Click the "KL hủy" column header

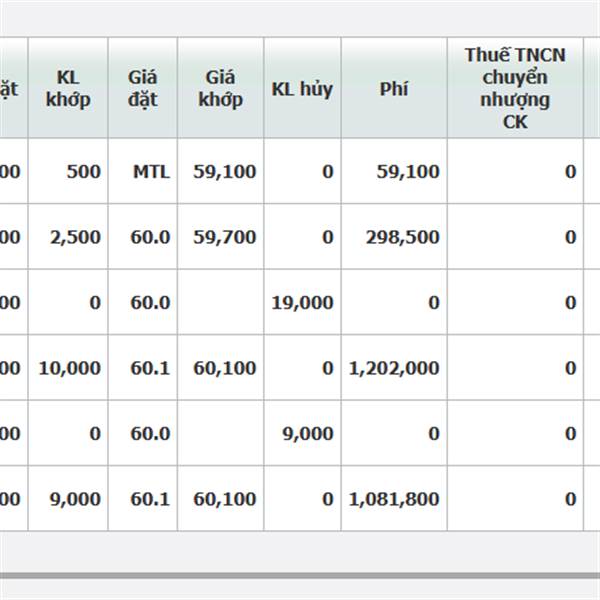302,88
